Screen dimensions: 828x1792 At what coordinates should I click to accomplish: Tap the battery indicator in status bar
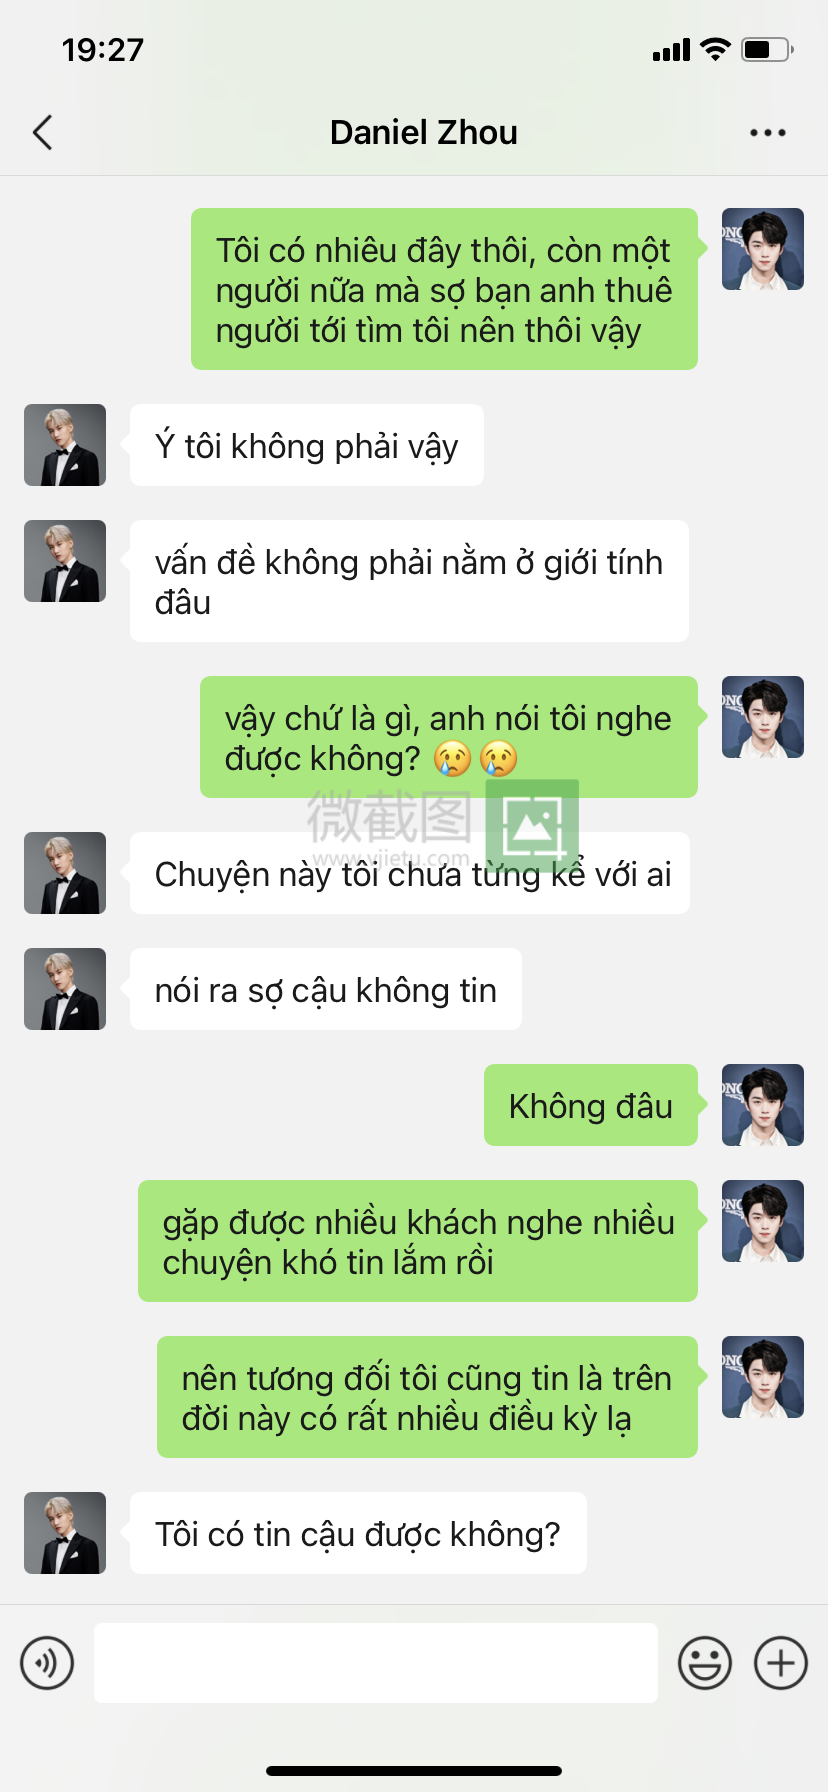pyautogui.click(x=767, y=49)
